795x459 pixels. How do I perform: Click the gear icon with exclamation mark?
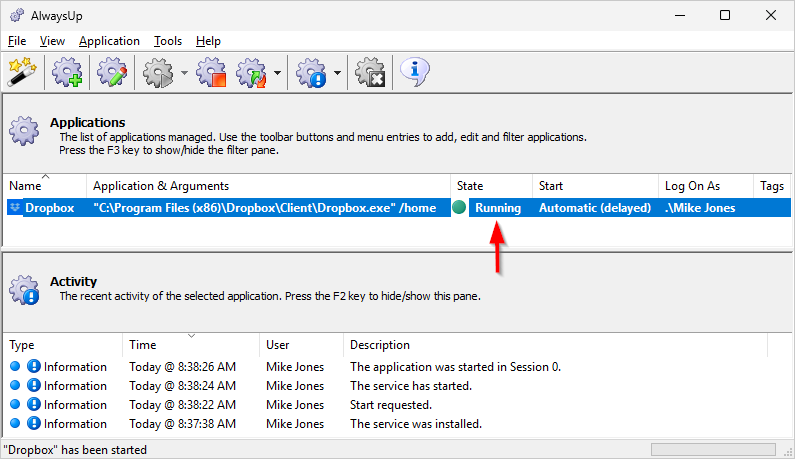[312, 72]
